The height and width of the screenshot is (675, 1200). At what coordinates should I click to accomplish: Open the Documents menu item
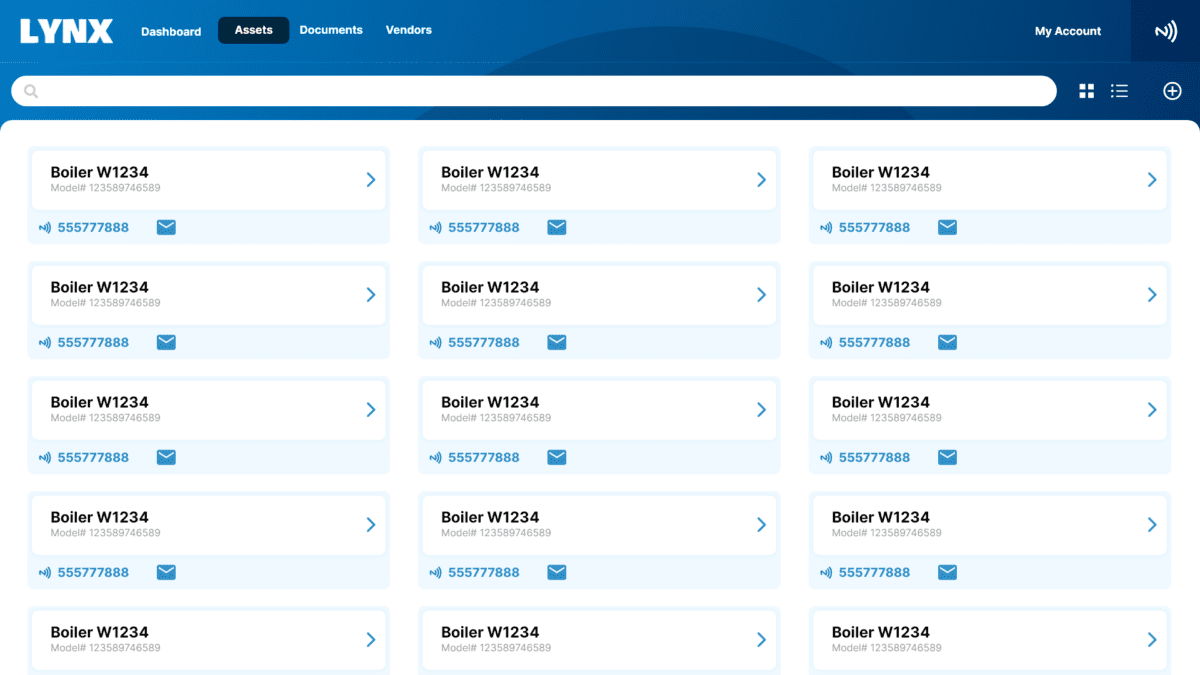331,30
